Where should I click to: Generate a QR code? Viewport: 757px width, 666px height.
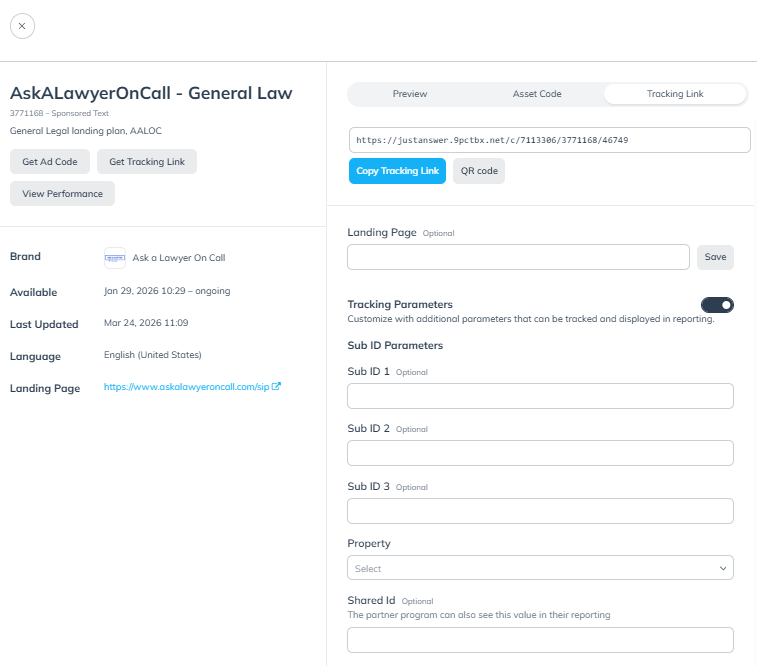(479, 171)
